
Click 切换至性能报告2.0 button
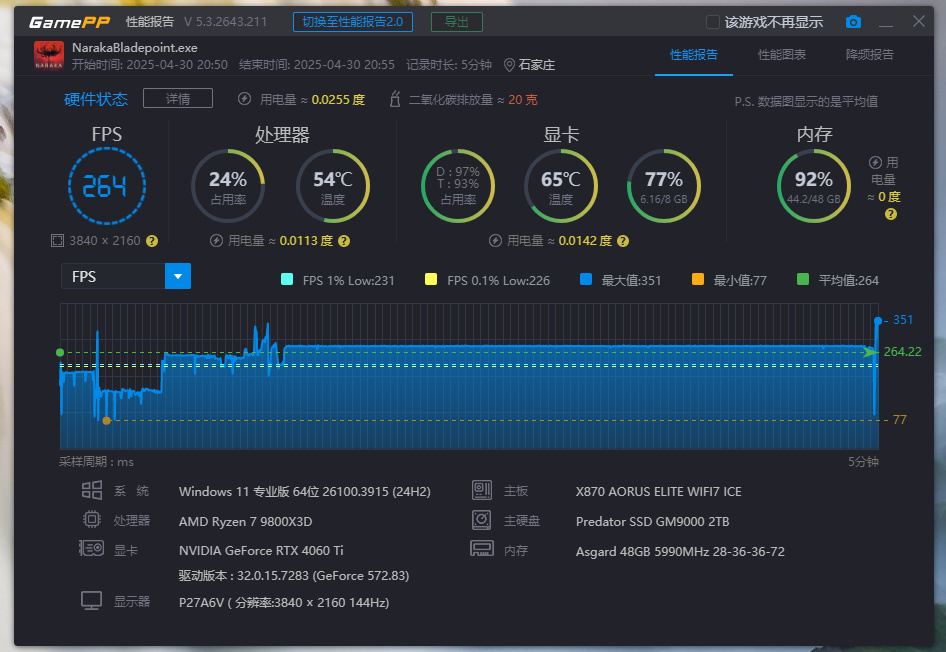353,22
